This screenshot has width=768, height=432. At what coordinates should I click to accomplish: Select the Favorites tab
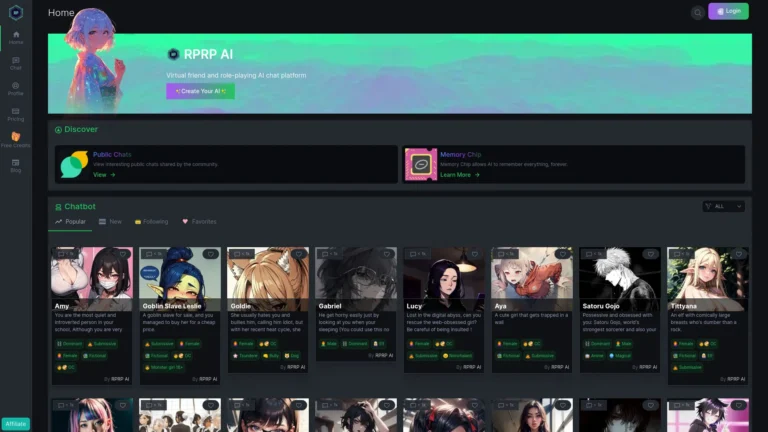coord(199,221)
